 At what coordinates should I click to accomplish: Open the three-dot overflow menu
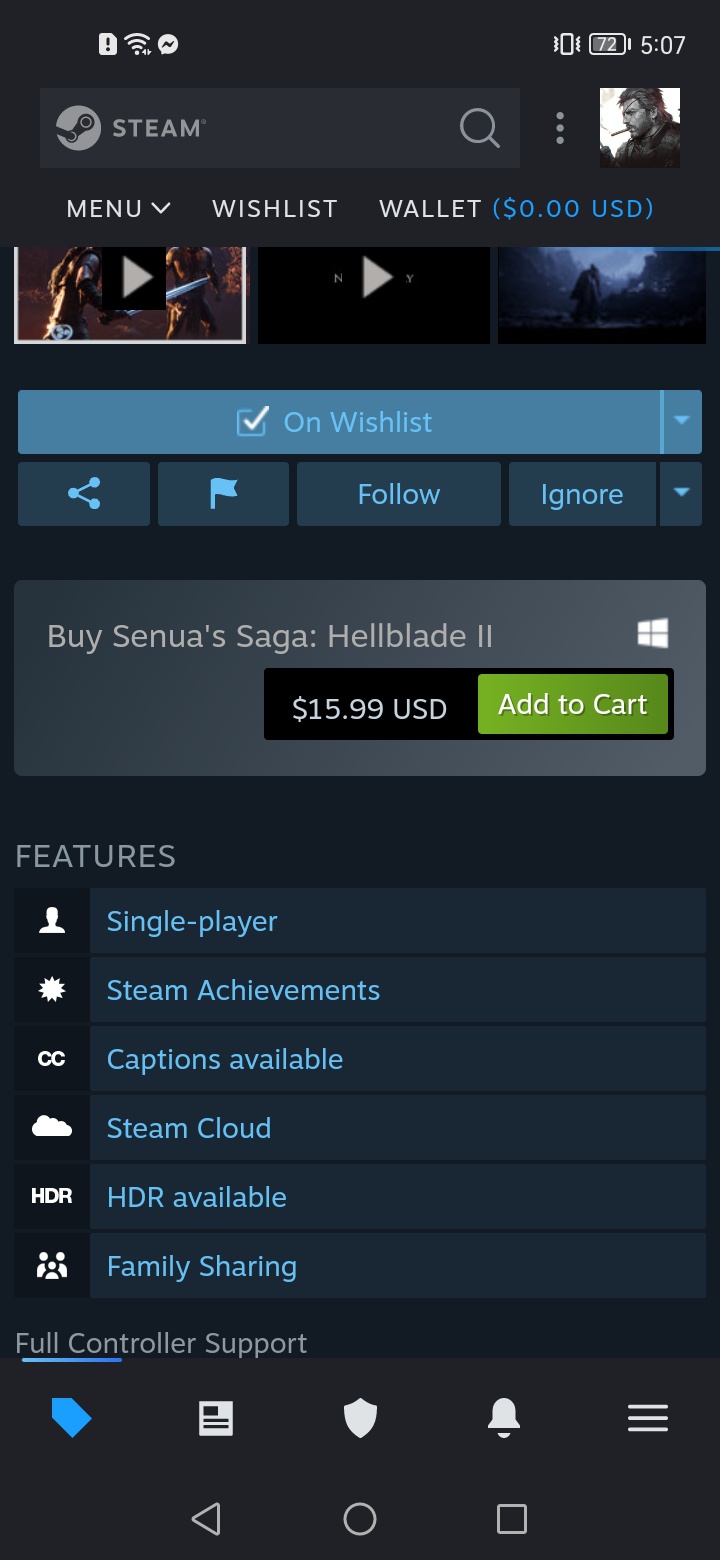560,128
